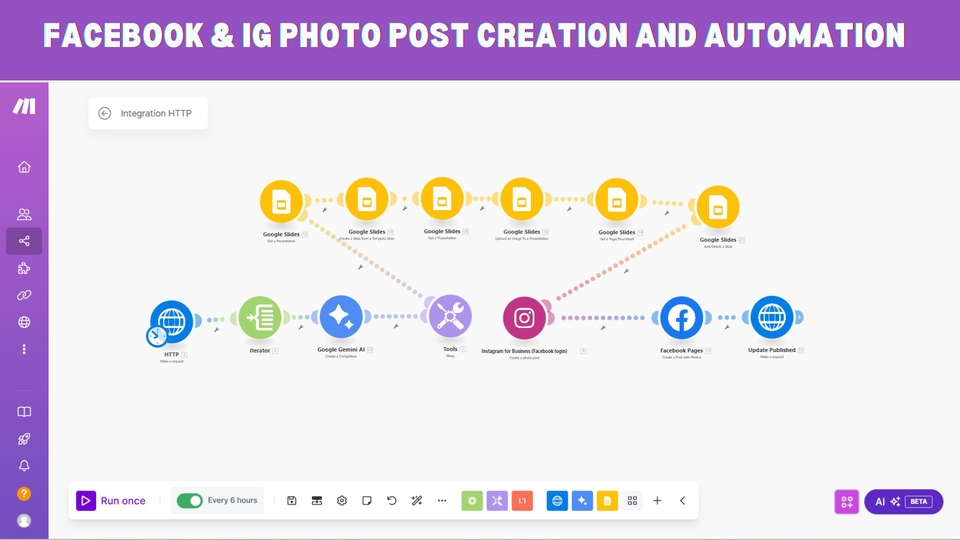
Task: Open the What's new rocket icon
Action: (x=24, y=438)
